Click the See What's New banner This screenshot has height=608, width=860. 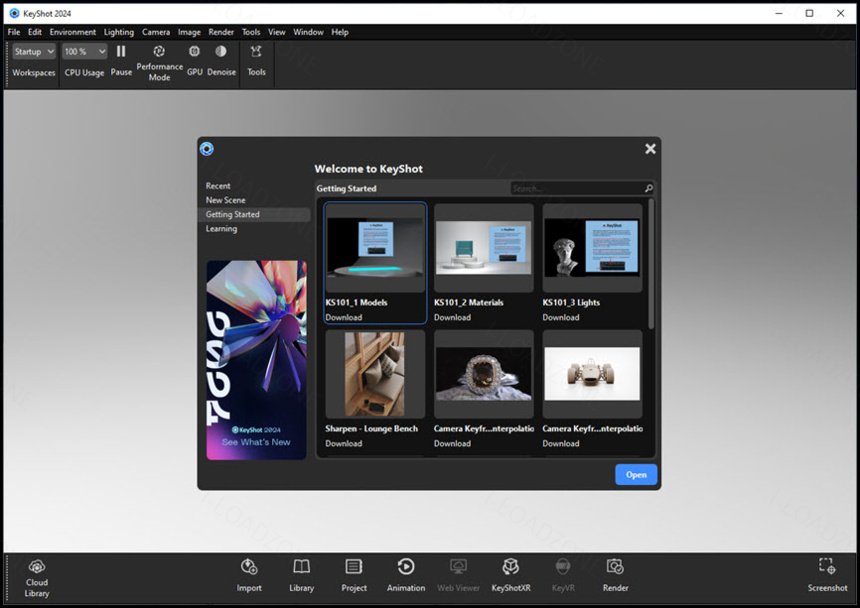coord(256,360)
